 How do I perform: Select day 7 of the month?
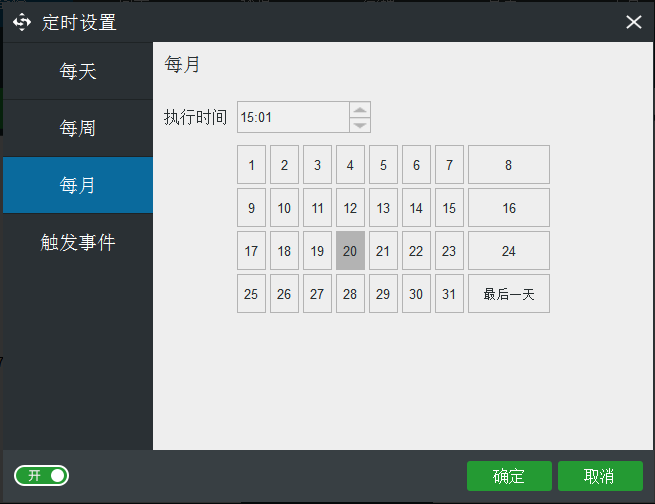[x=449, y=165]
